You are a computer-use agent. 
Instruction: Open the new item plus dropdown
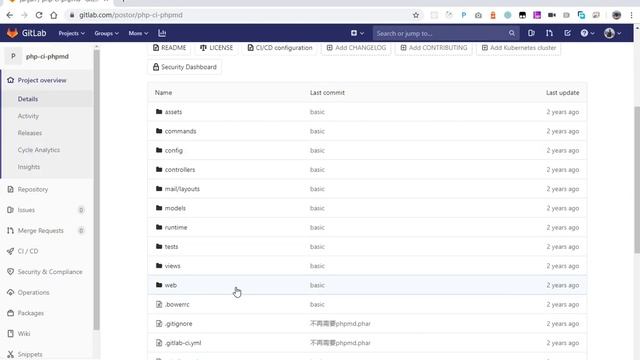coord(357,33)
